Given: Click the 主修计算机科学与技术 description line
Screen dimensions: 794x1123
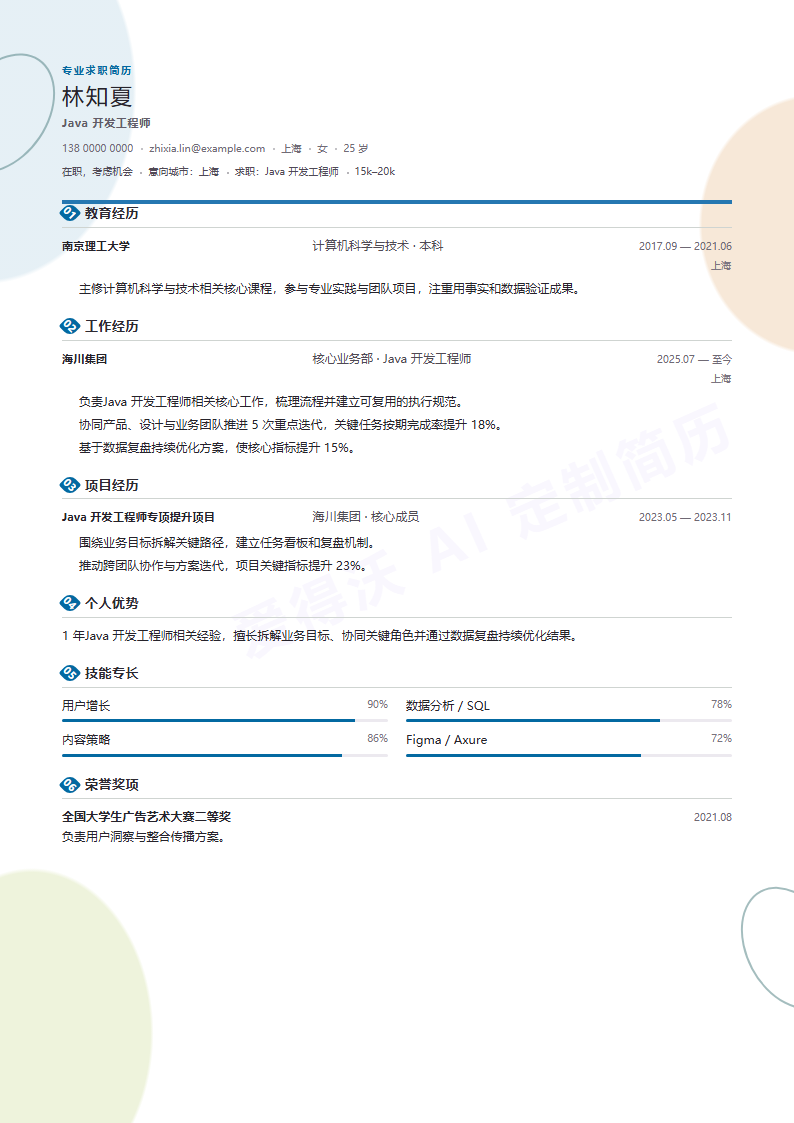Looking at the screenshot, I should point(330,289).
